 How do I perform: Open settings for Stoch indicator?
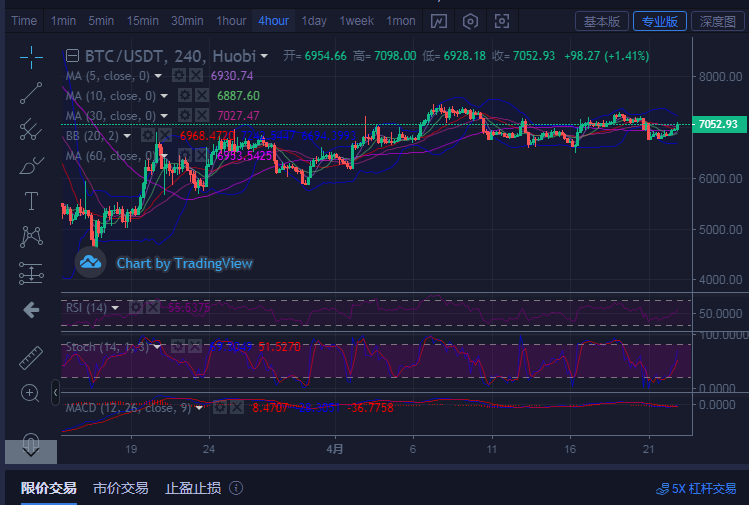click(178, 346)
